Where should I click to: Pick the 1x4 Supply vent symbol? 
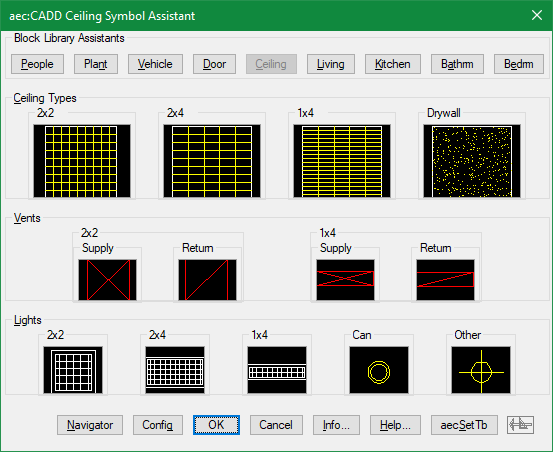(x=345, y=280)
